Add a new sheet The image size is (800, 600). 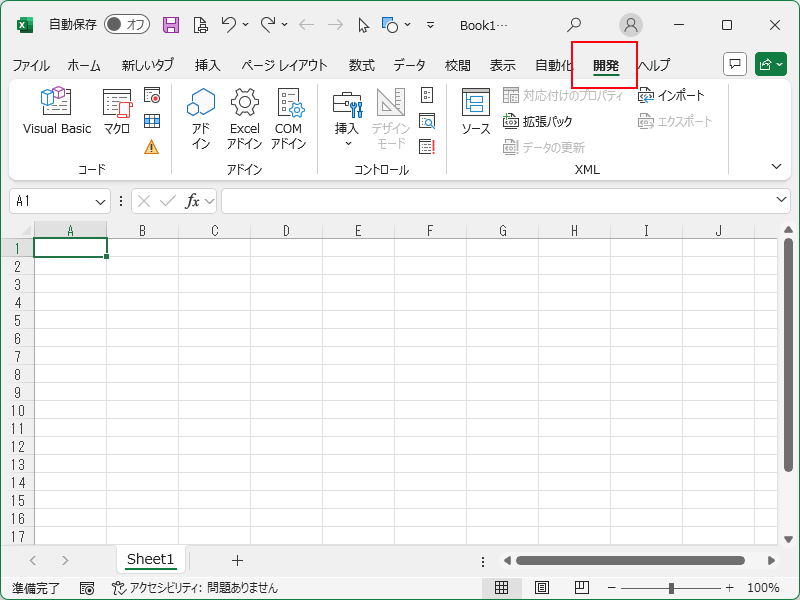point(237,561)
